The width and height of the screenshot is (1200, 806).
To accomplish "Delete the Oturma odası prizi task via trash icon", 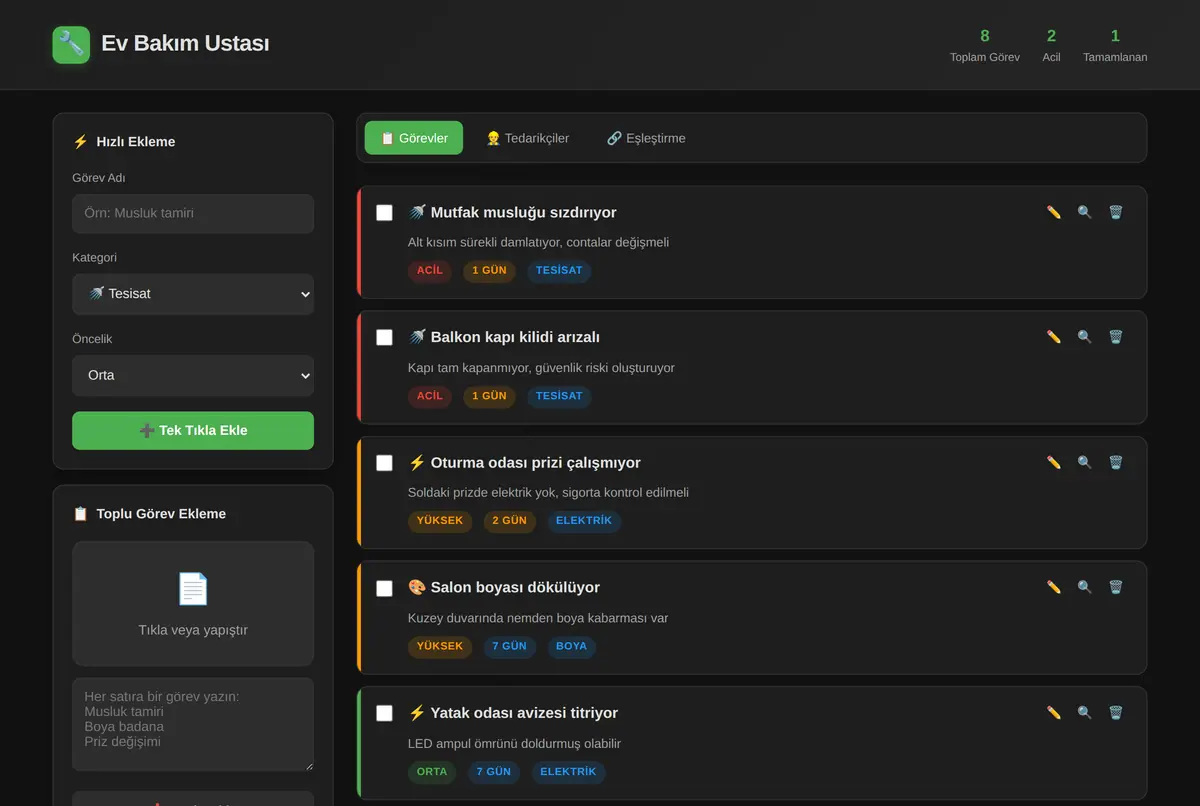I will [x=1116, y=462].
